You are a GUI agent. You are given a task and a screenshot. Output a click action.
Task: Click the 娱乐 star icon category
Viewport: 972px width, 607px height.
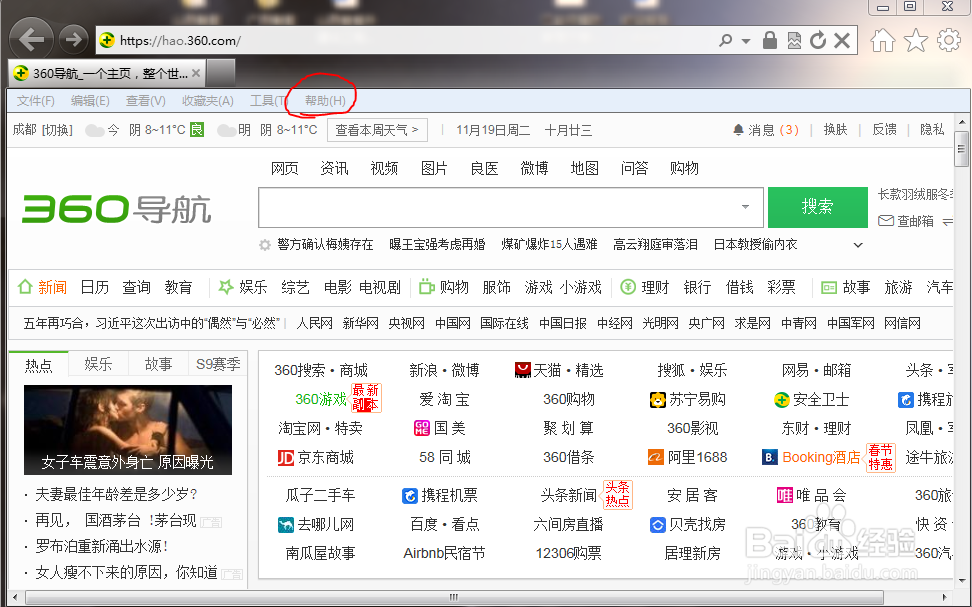coord(226,287)
